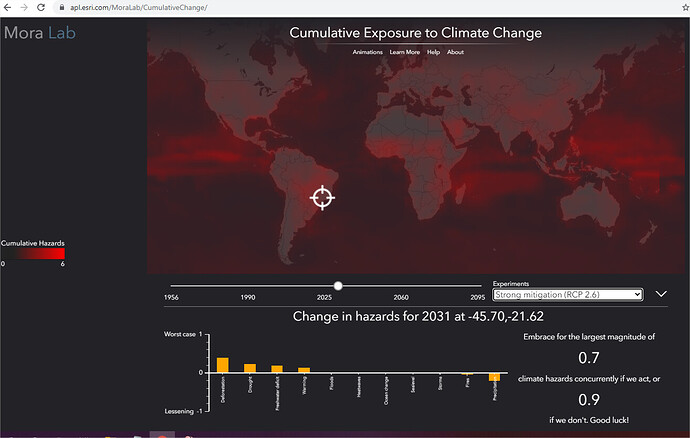Click the crosshair target marker on map
690x438 pixels.
pos(323,198)
